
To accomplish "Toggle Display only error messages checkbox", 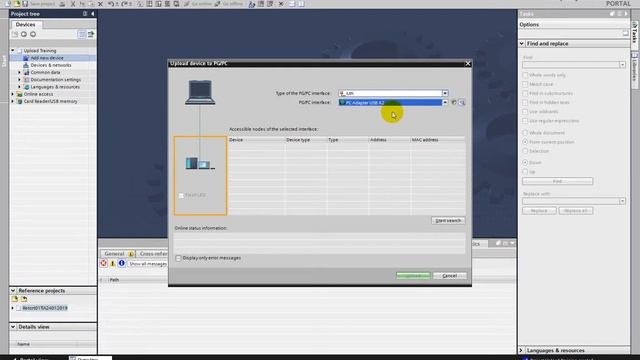I will tap(178, 258).
